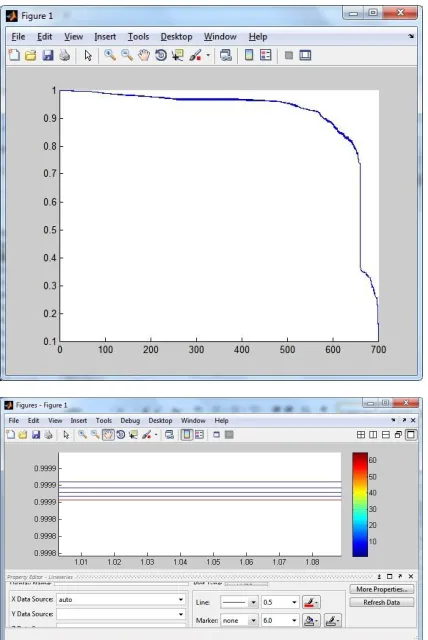Image resolution: width=428 pixels, height=640 pixels.
Task: Open Tools menu in upper Figure 1 window
Action: click(x=138, y=37)
